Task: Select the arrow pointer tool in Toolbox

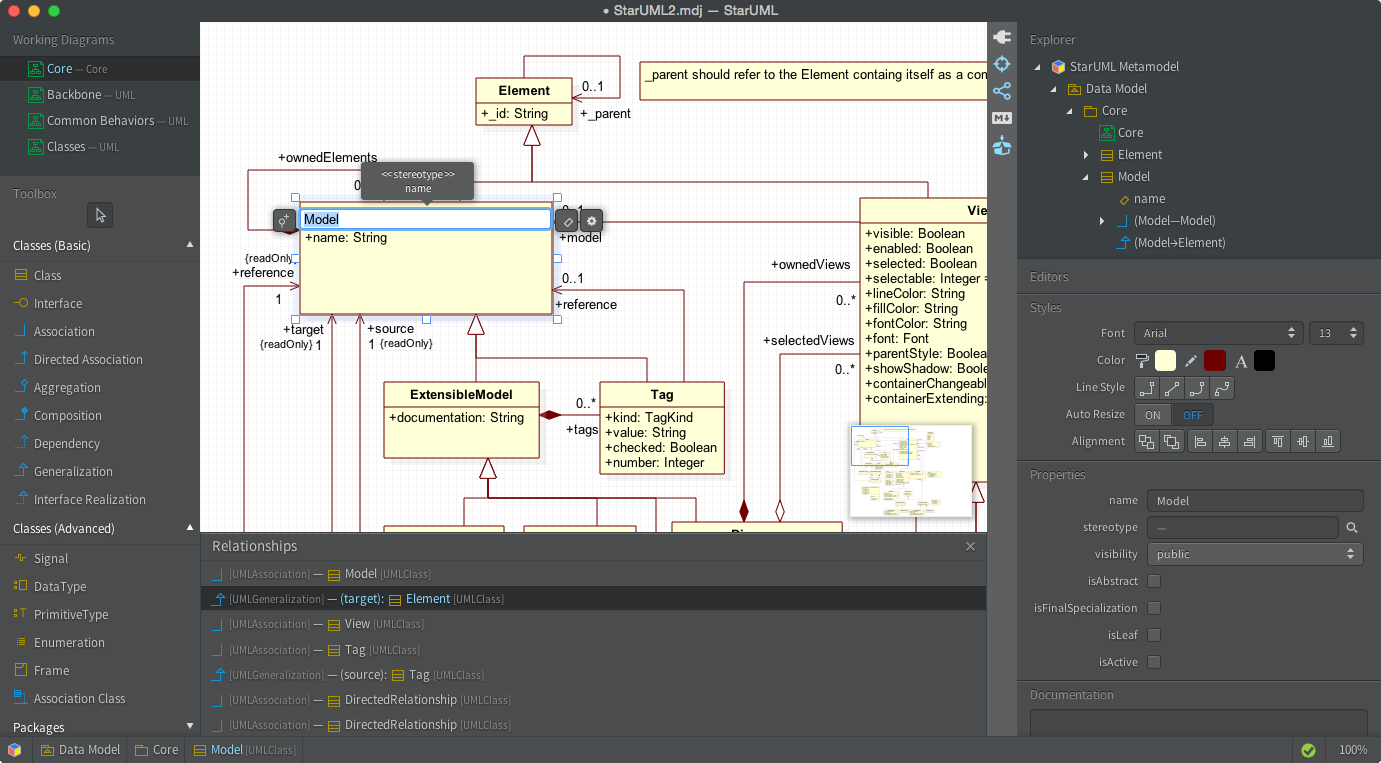Action: [100, 214]
